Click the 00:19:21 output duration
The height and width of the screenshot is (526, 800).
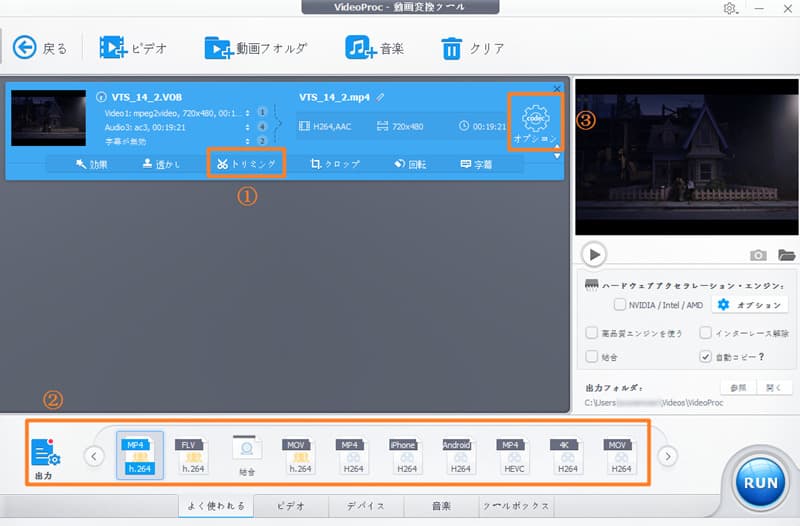click(489, 127)
